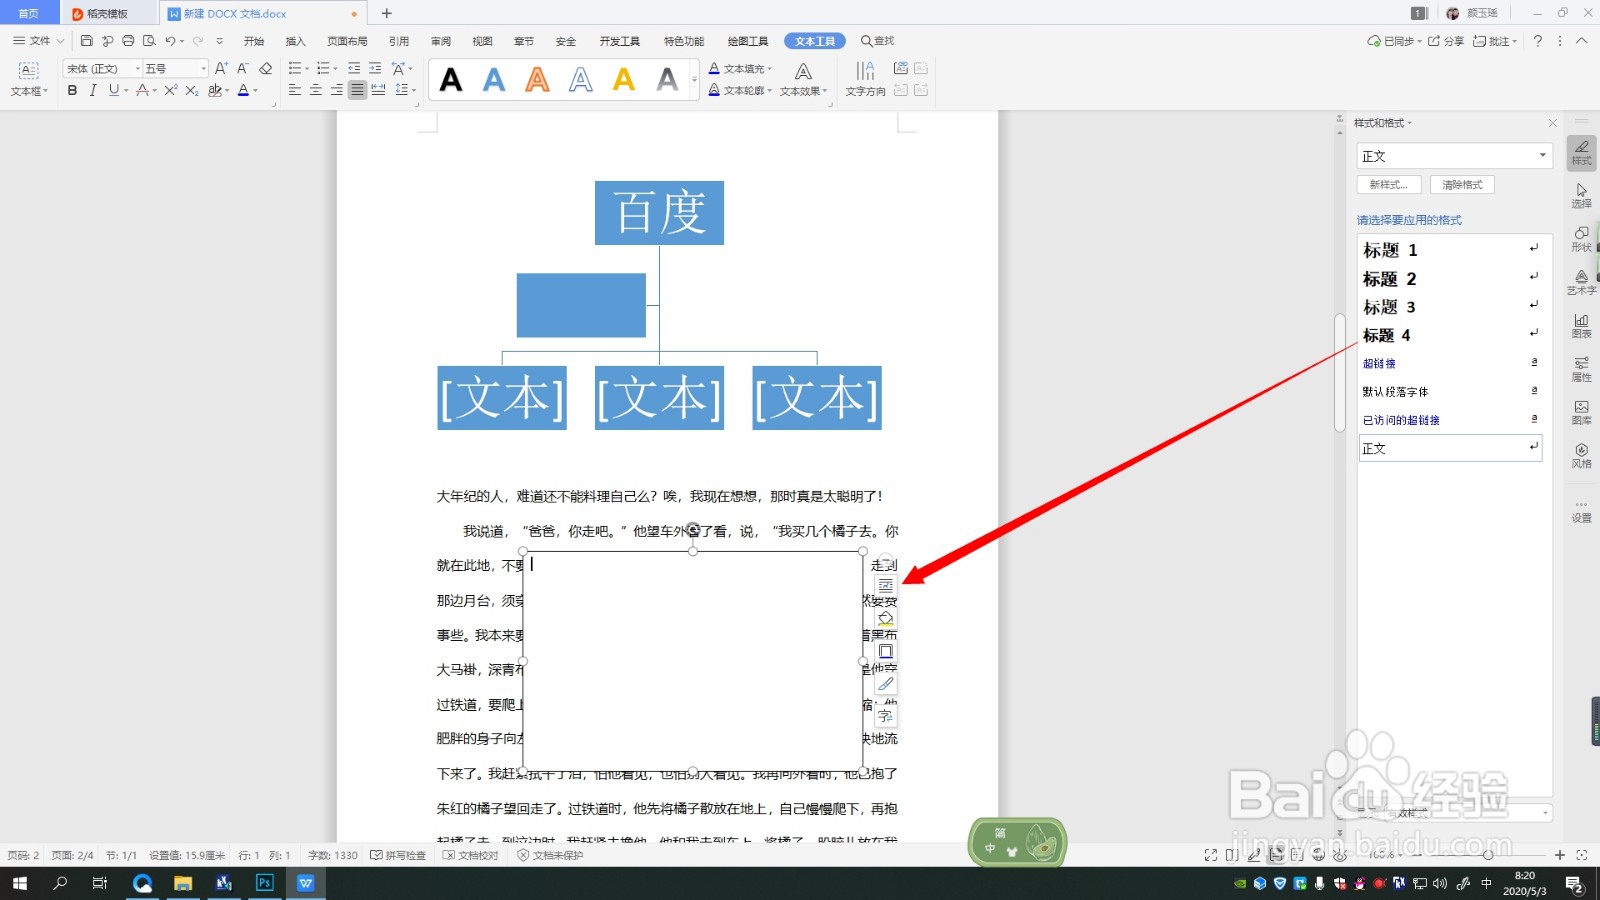
Task: Align text to the right
Action: pos(337,90)
